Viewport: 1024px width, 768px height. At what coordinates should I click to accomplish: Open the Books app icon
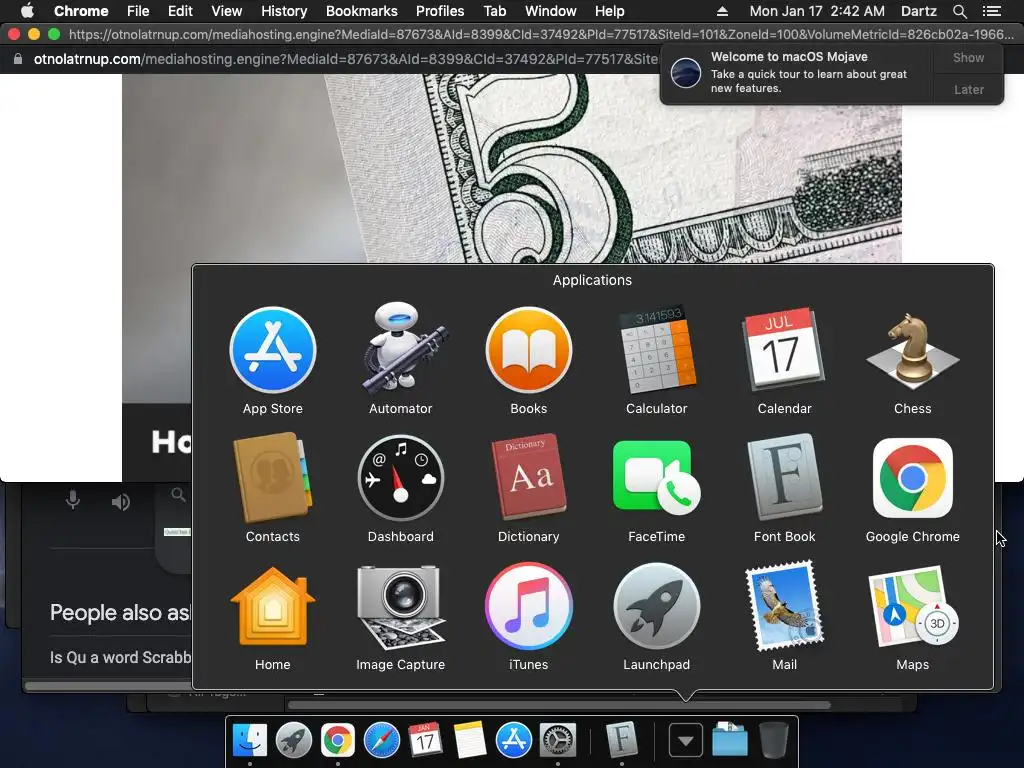click(x=529, y=351)
